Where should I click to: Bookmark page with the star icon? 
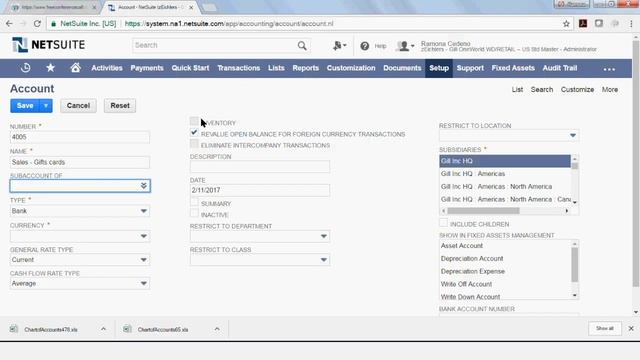click(566, 24)
